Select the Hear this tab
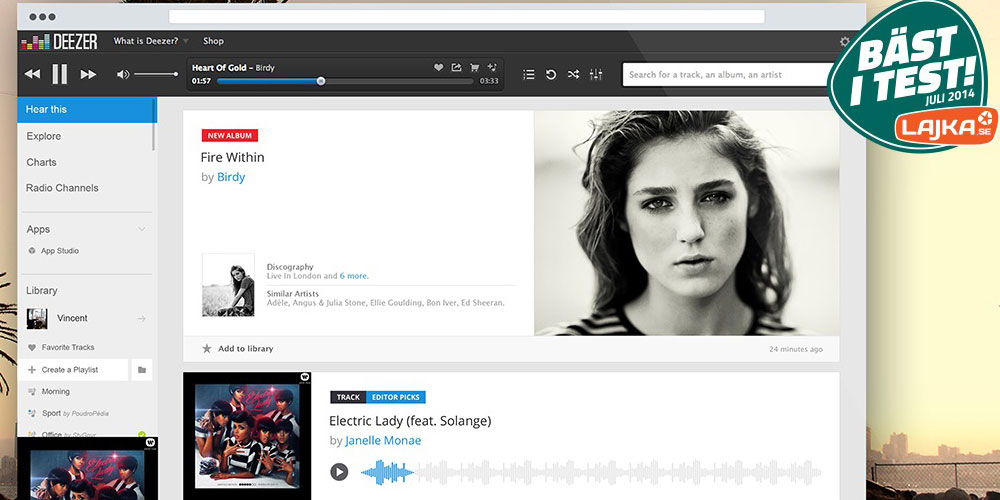 87,109
